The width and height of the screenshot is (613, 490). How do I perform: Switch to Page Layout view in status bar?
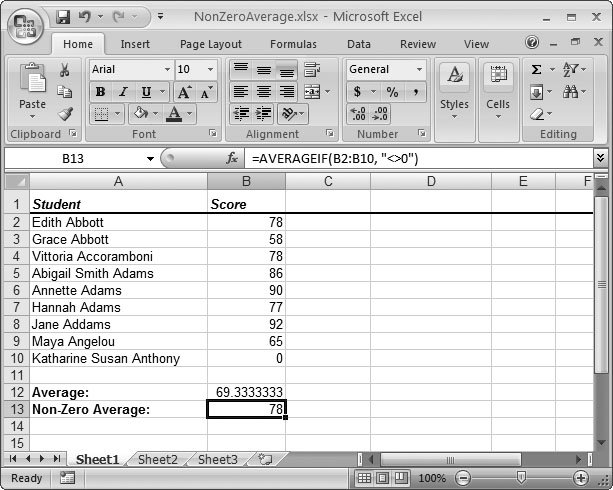click(382, 478)
